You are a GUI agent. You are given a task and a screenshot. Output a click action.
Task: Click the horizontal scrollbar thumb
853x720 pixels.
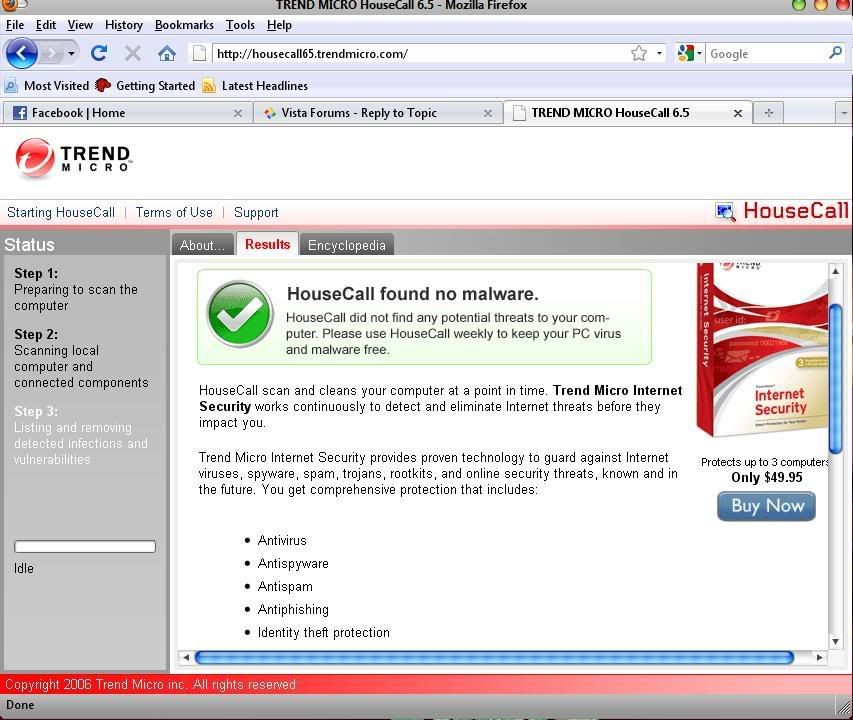(x=494, y=657)
